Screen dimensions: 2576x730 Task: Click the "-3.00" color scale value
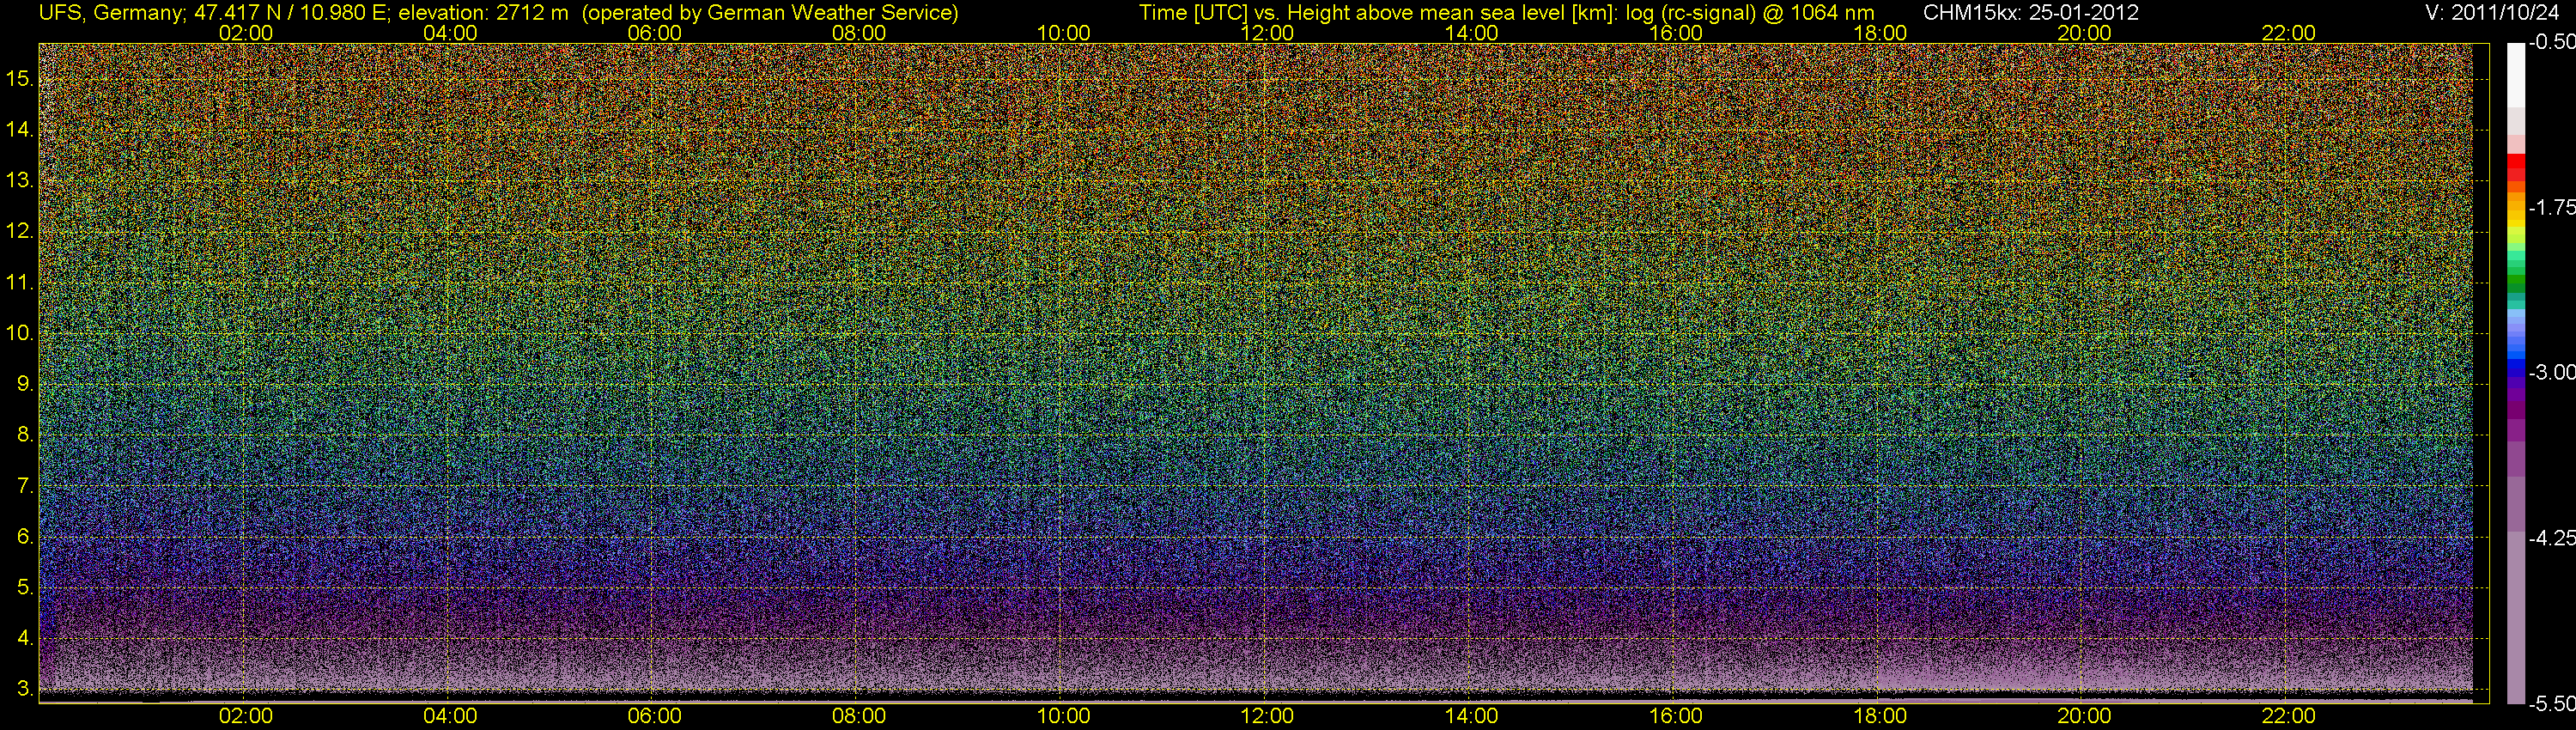2551,372
